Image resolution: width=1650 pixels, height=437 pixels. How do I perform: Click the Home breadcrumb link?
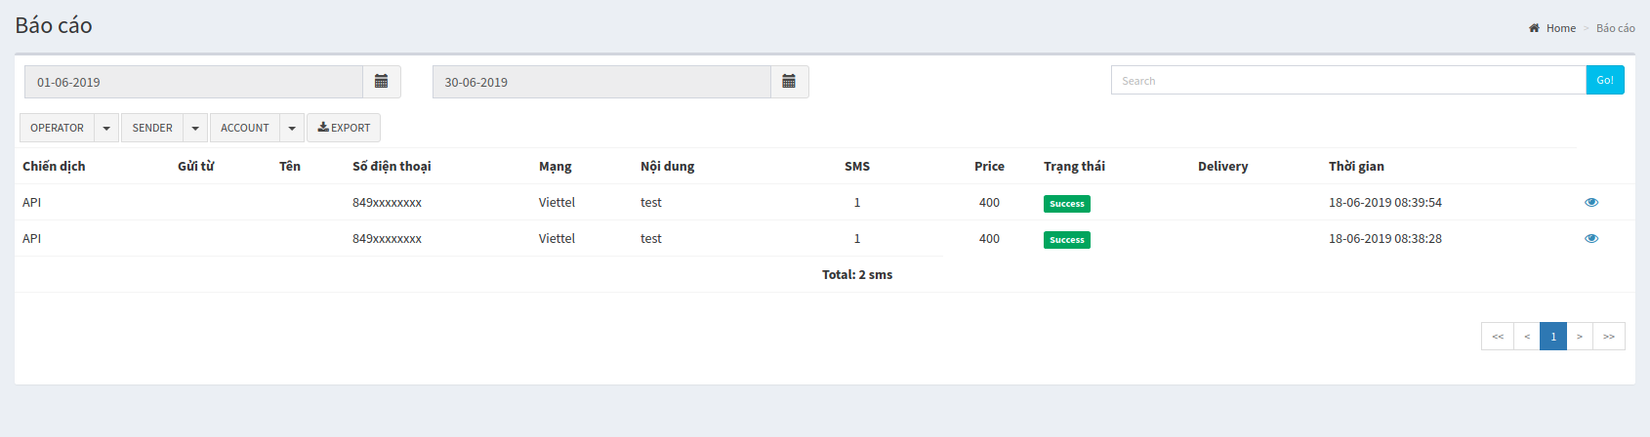[1560, 28]
